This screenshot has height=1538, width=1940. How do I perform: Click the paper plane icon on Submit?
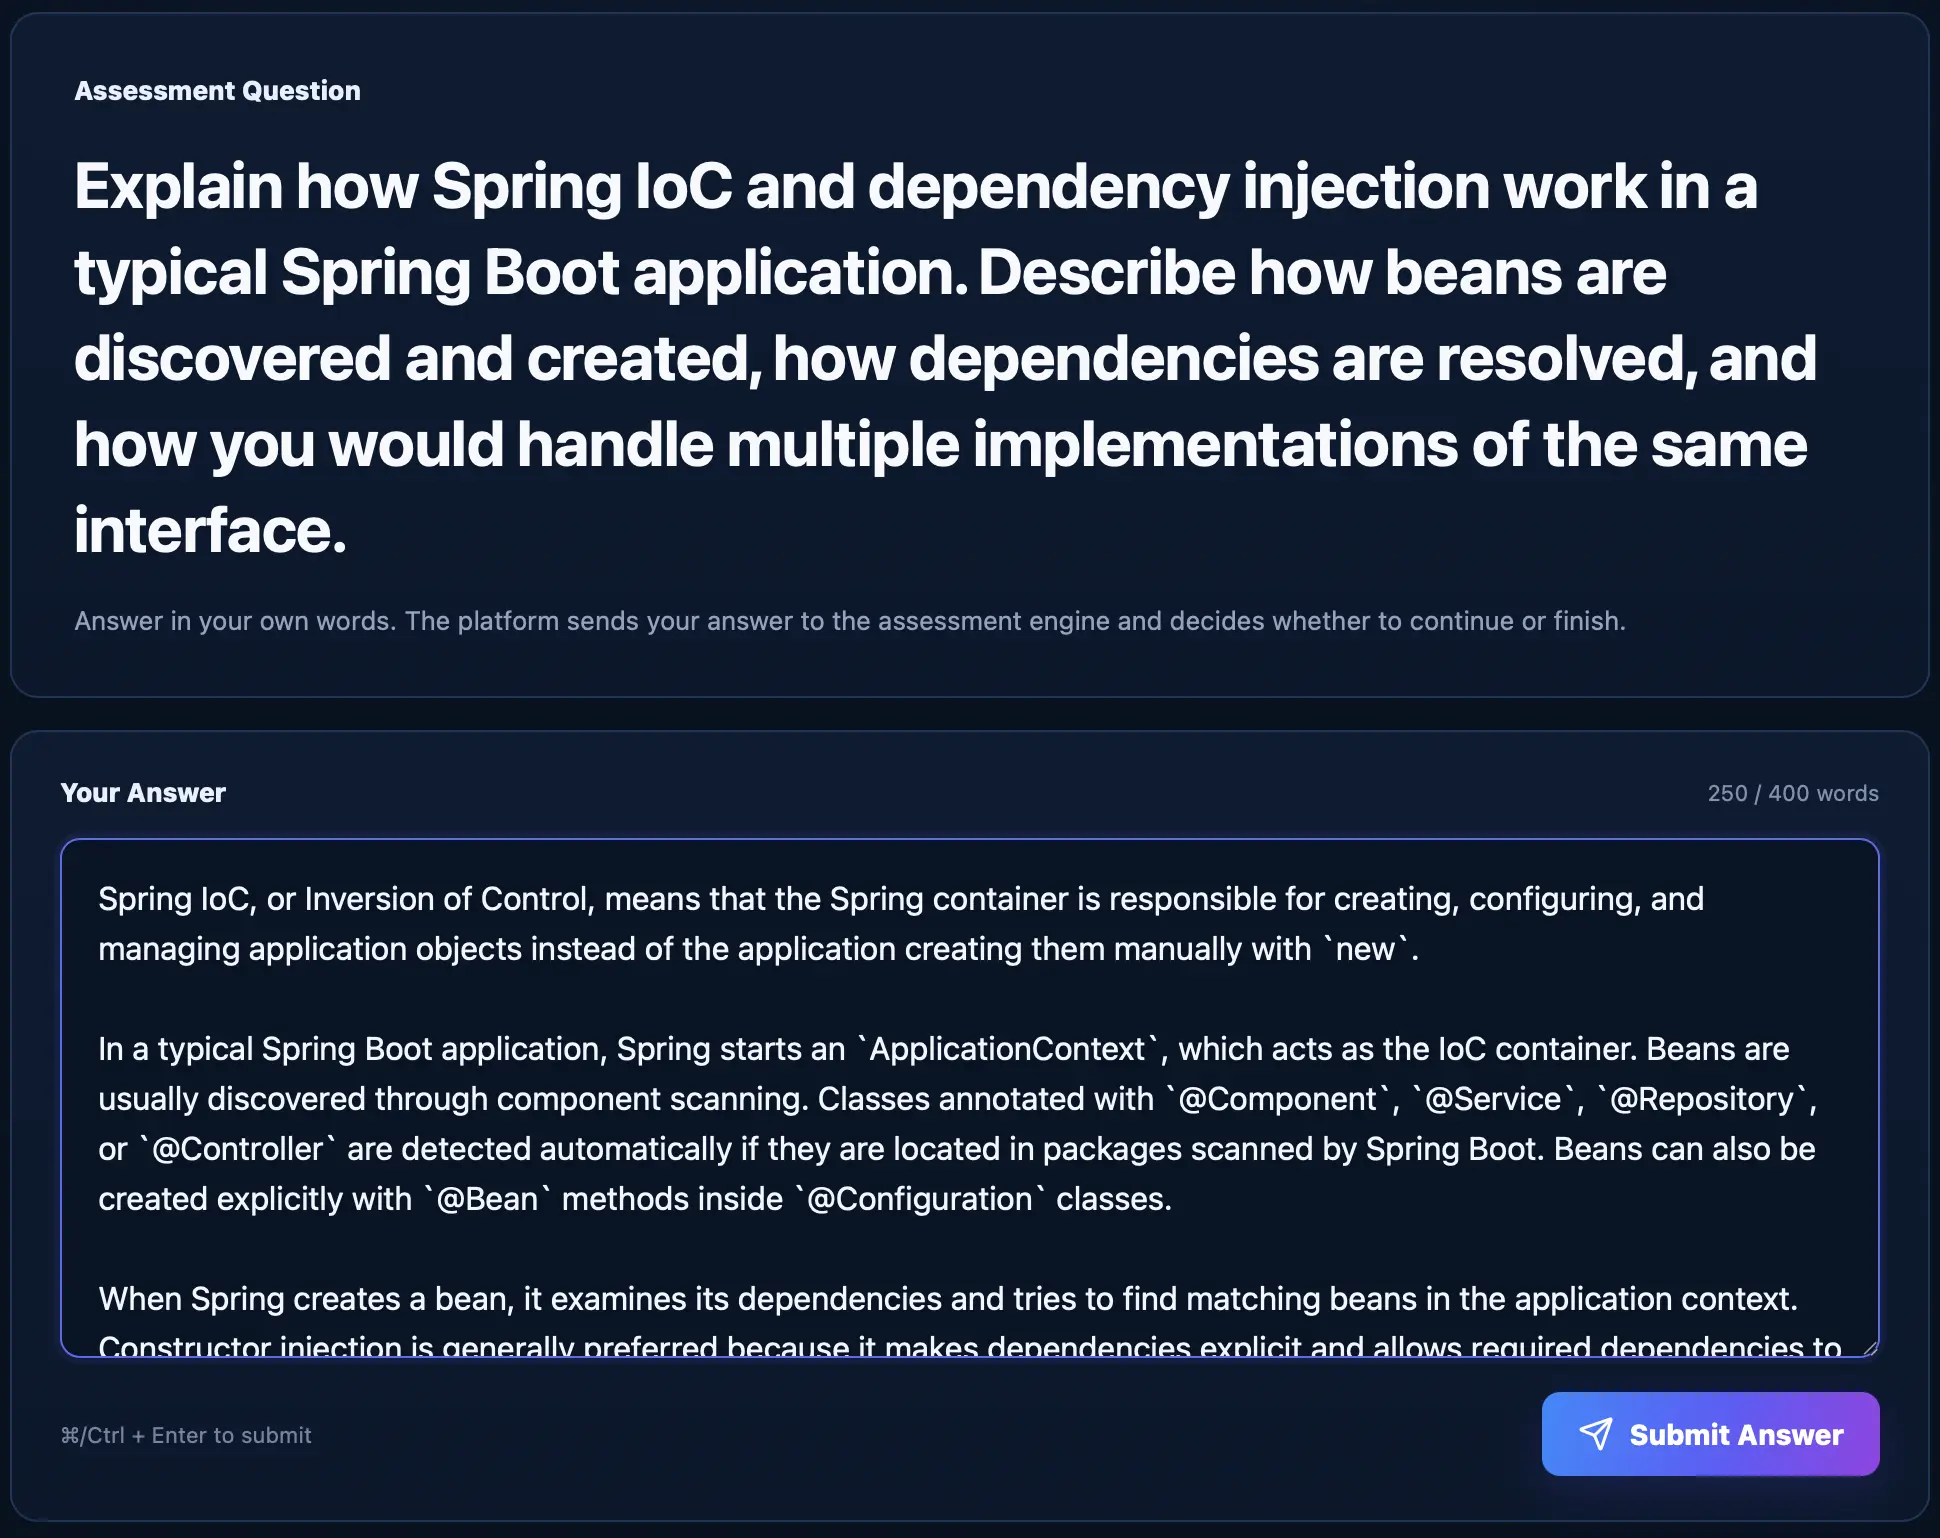point(1596,1434)
